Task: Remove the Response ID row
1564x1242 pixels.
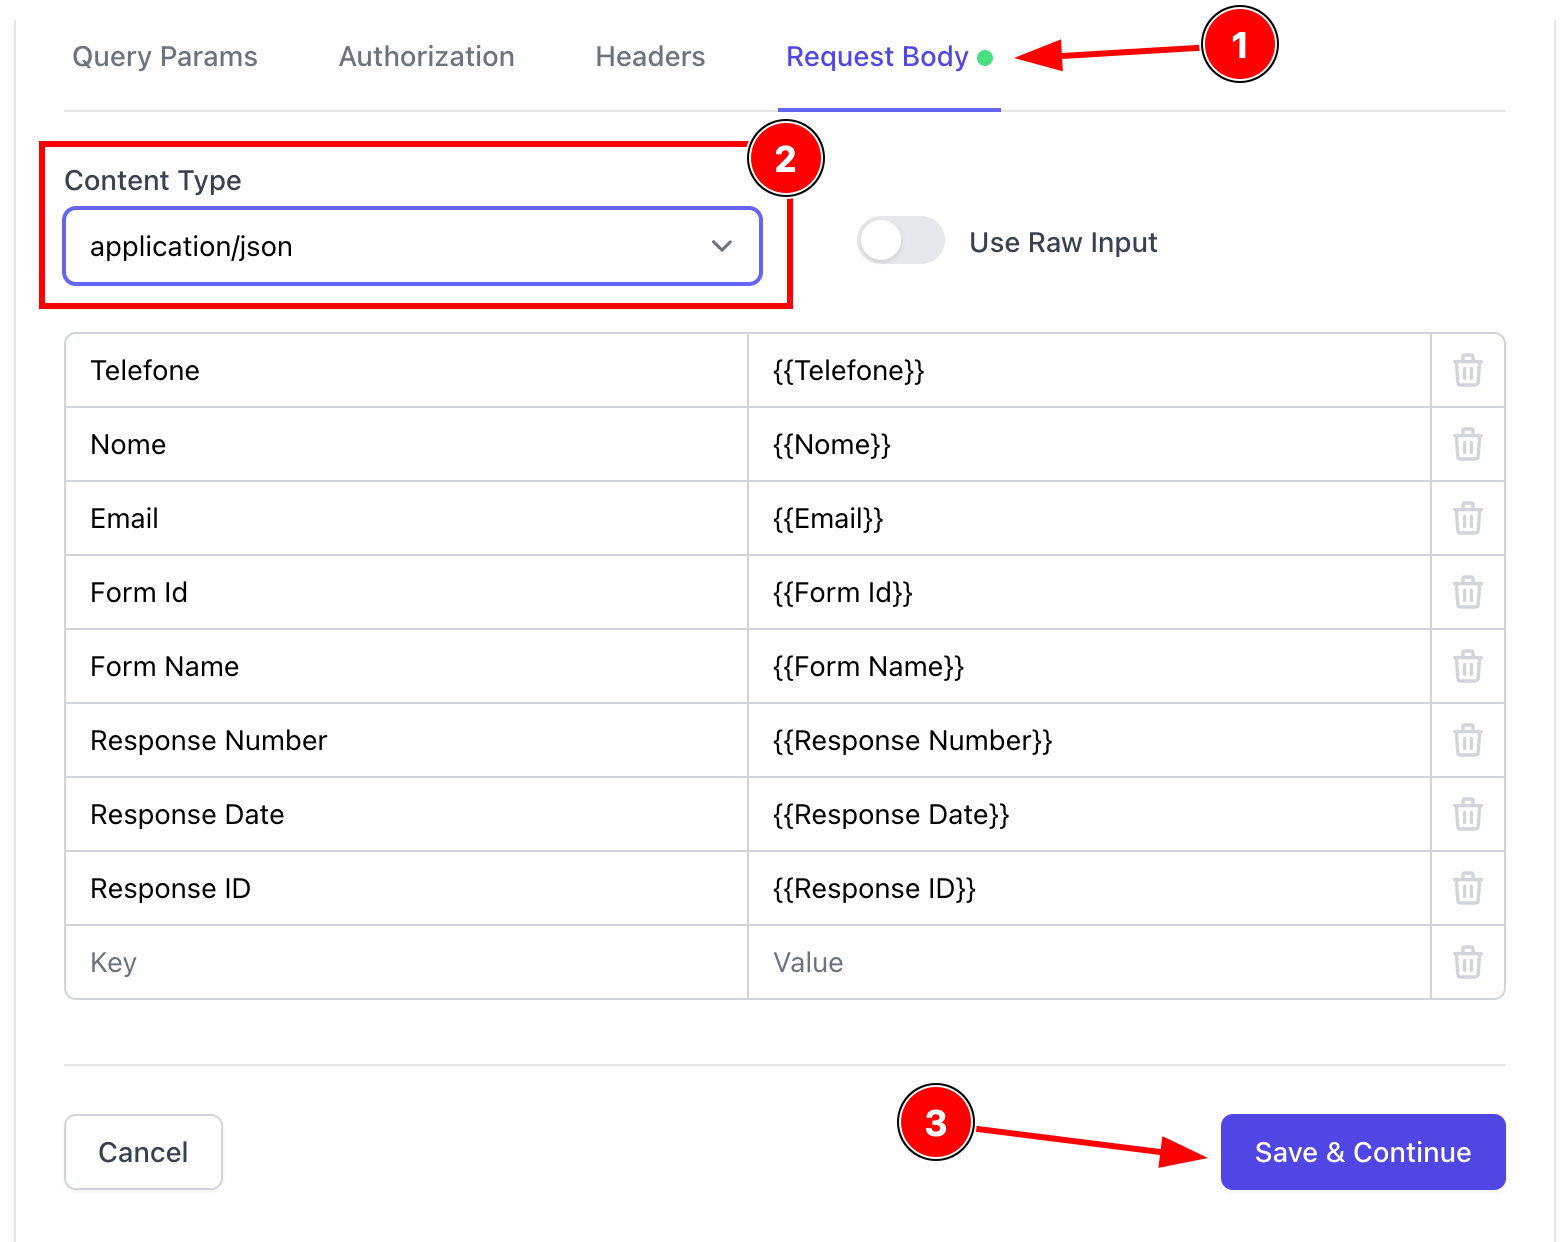Action: coord(1467,888)
